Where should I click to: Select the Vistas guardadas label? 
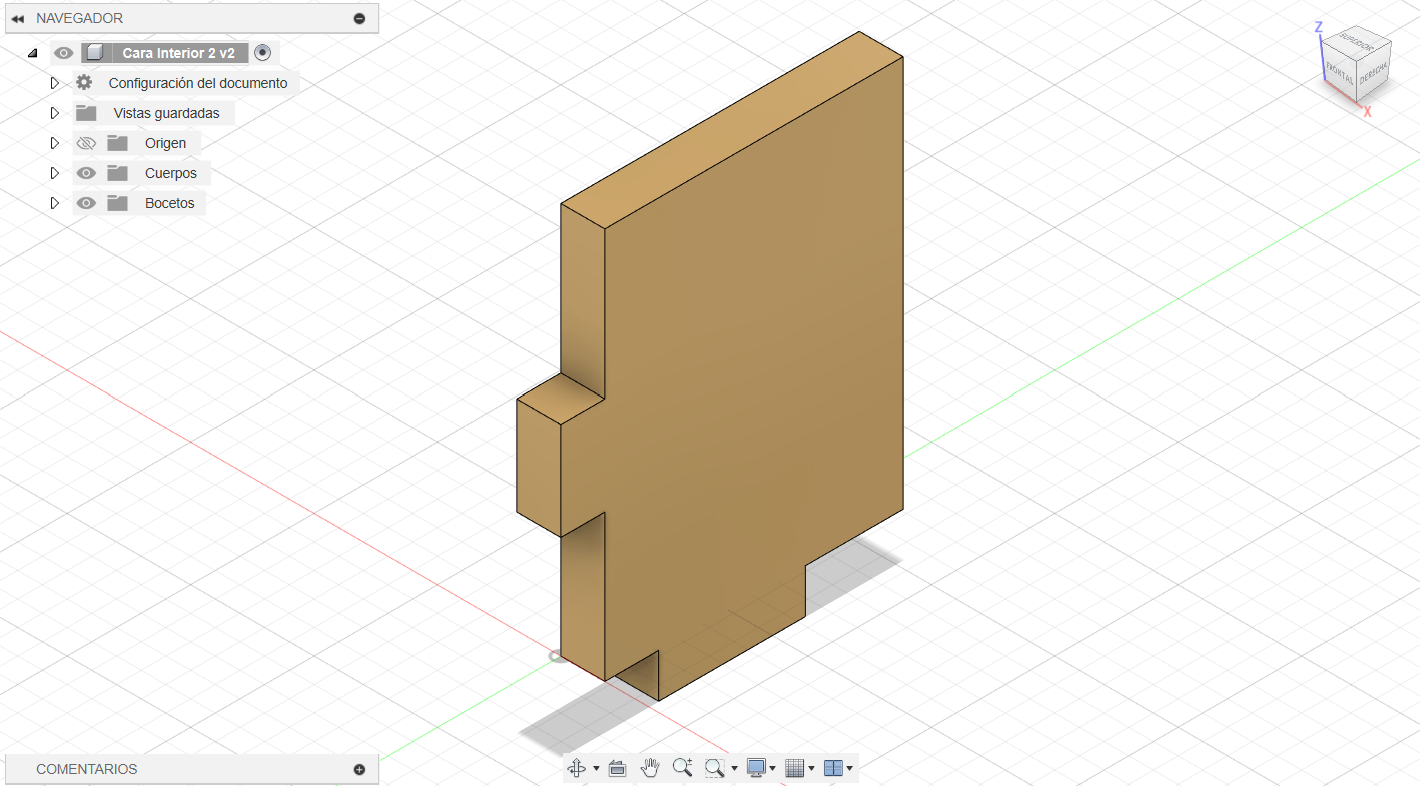tap(166, 113)
